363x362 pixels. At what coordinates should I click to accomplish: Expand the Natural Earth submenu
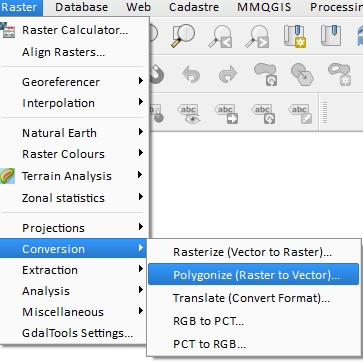(75, 133)
